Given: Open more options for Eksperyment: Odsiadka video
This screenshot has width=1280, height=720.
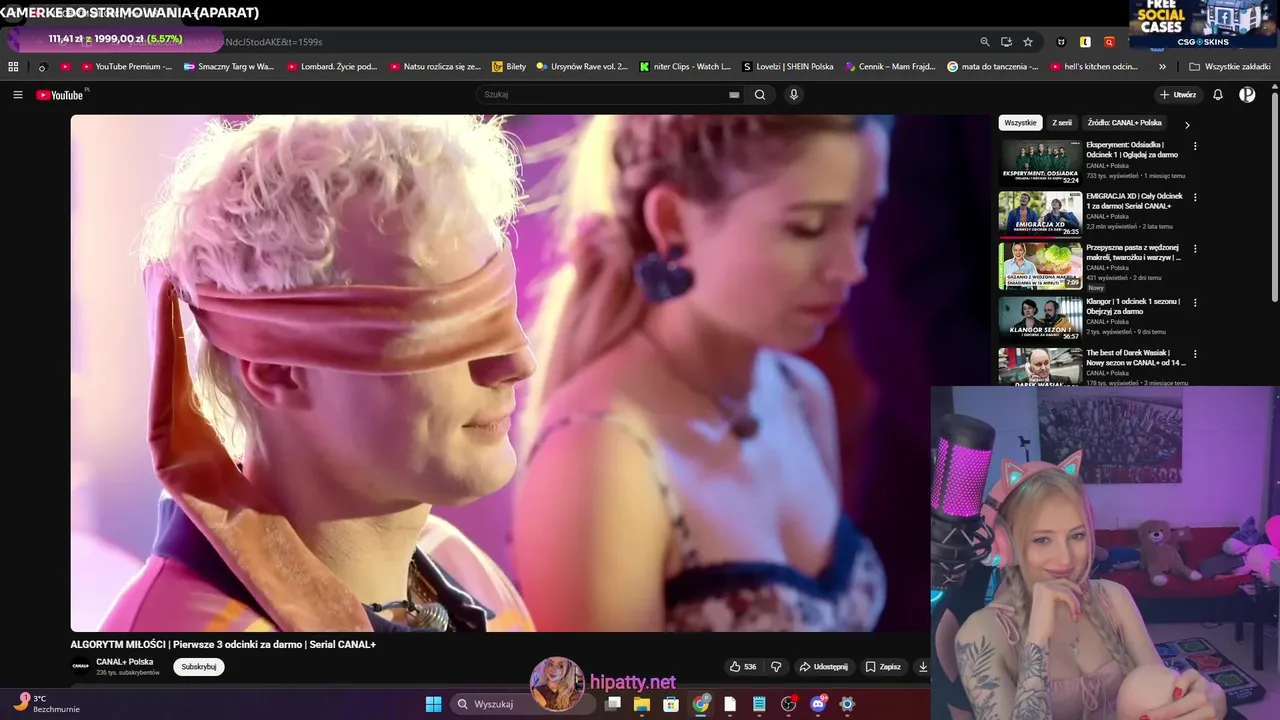Looking at the screenshot, I should click(1195, 146).
